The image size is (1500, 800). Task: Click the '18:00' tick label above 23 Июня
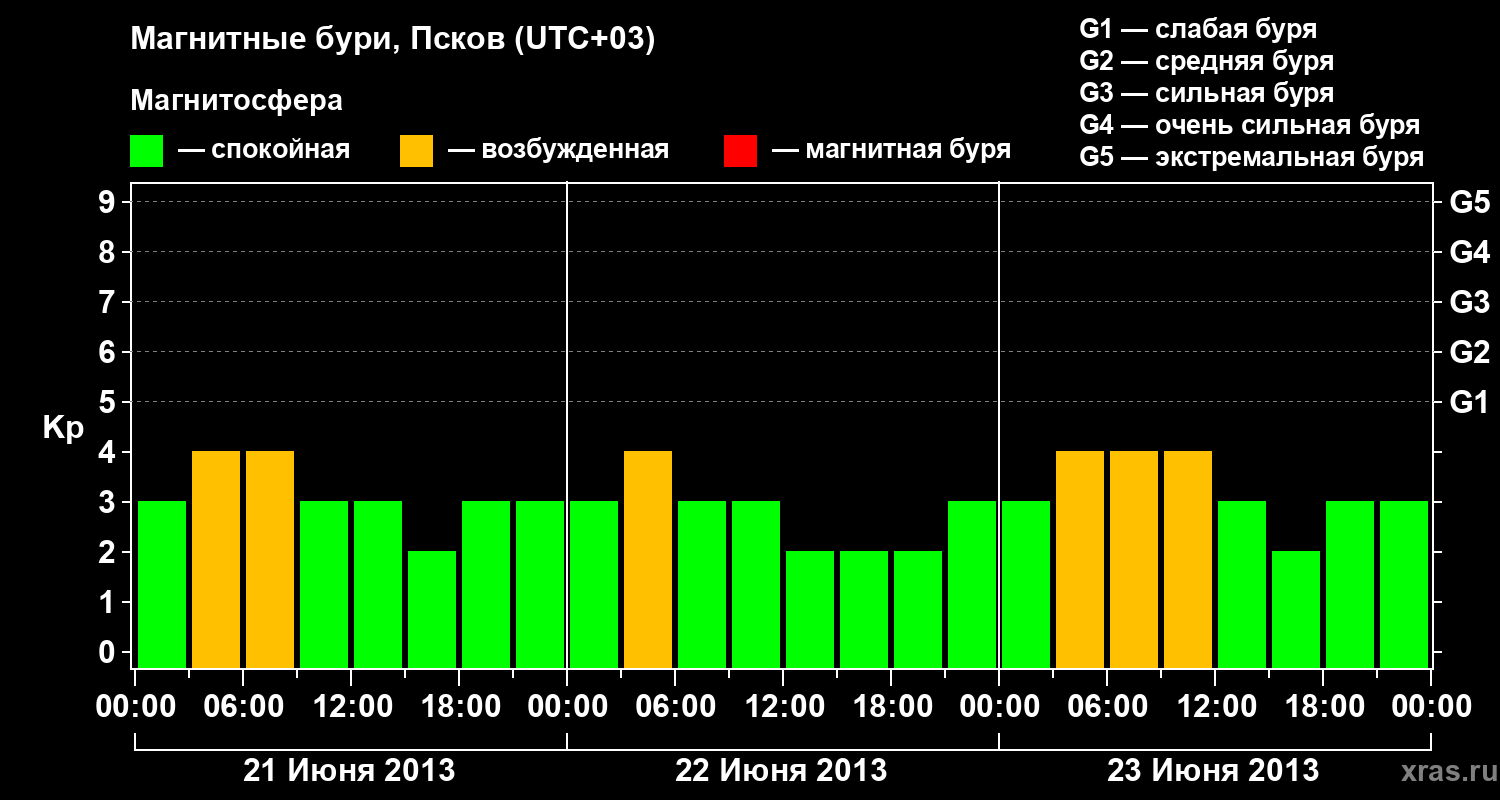[x=1323, y=707]
